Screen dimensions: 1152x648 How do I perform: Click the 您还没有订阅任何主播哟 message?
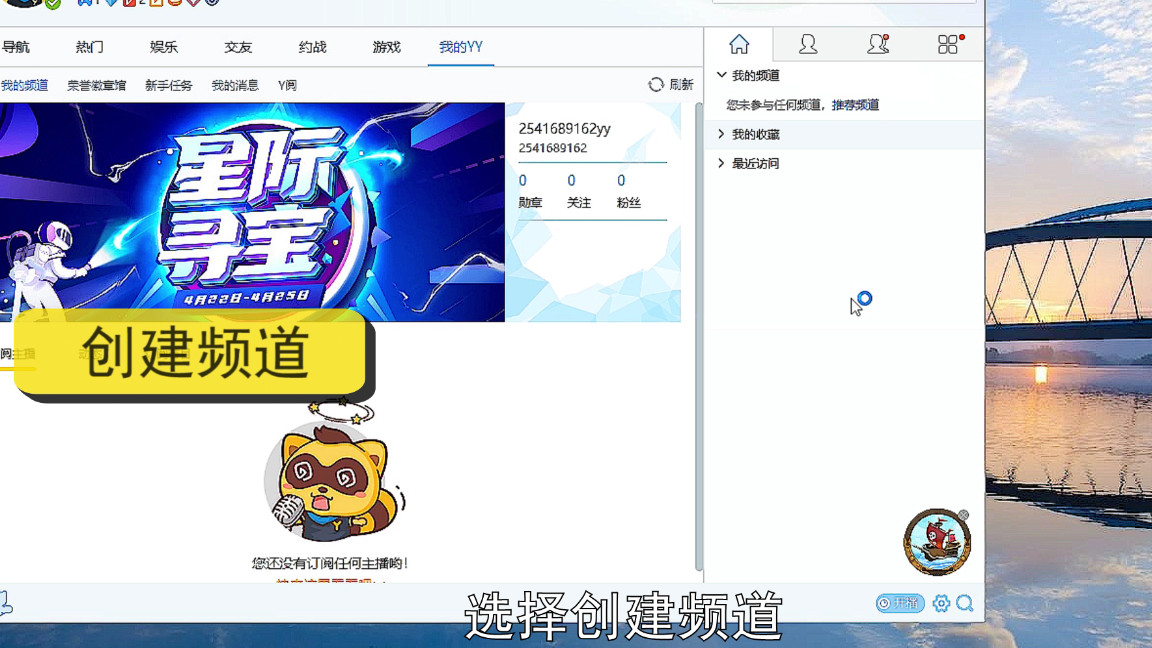pos(329,564)
